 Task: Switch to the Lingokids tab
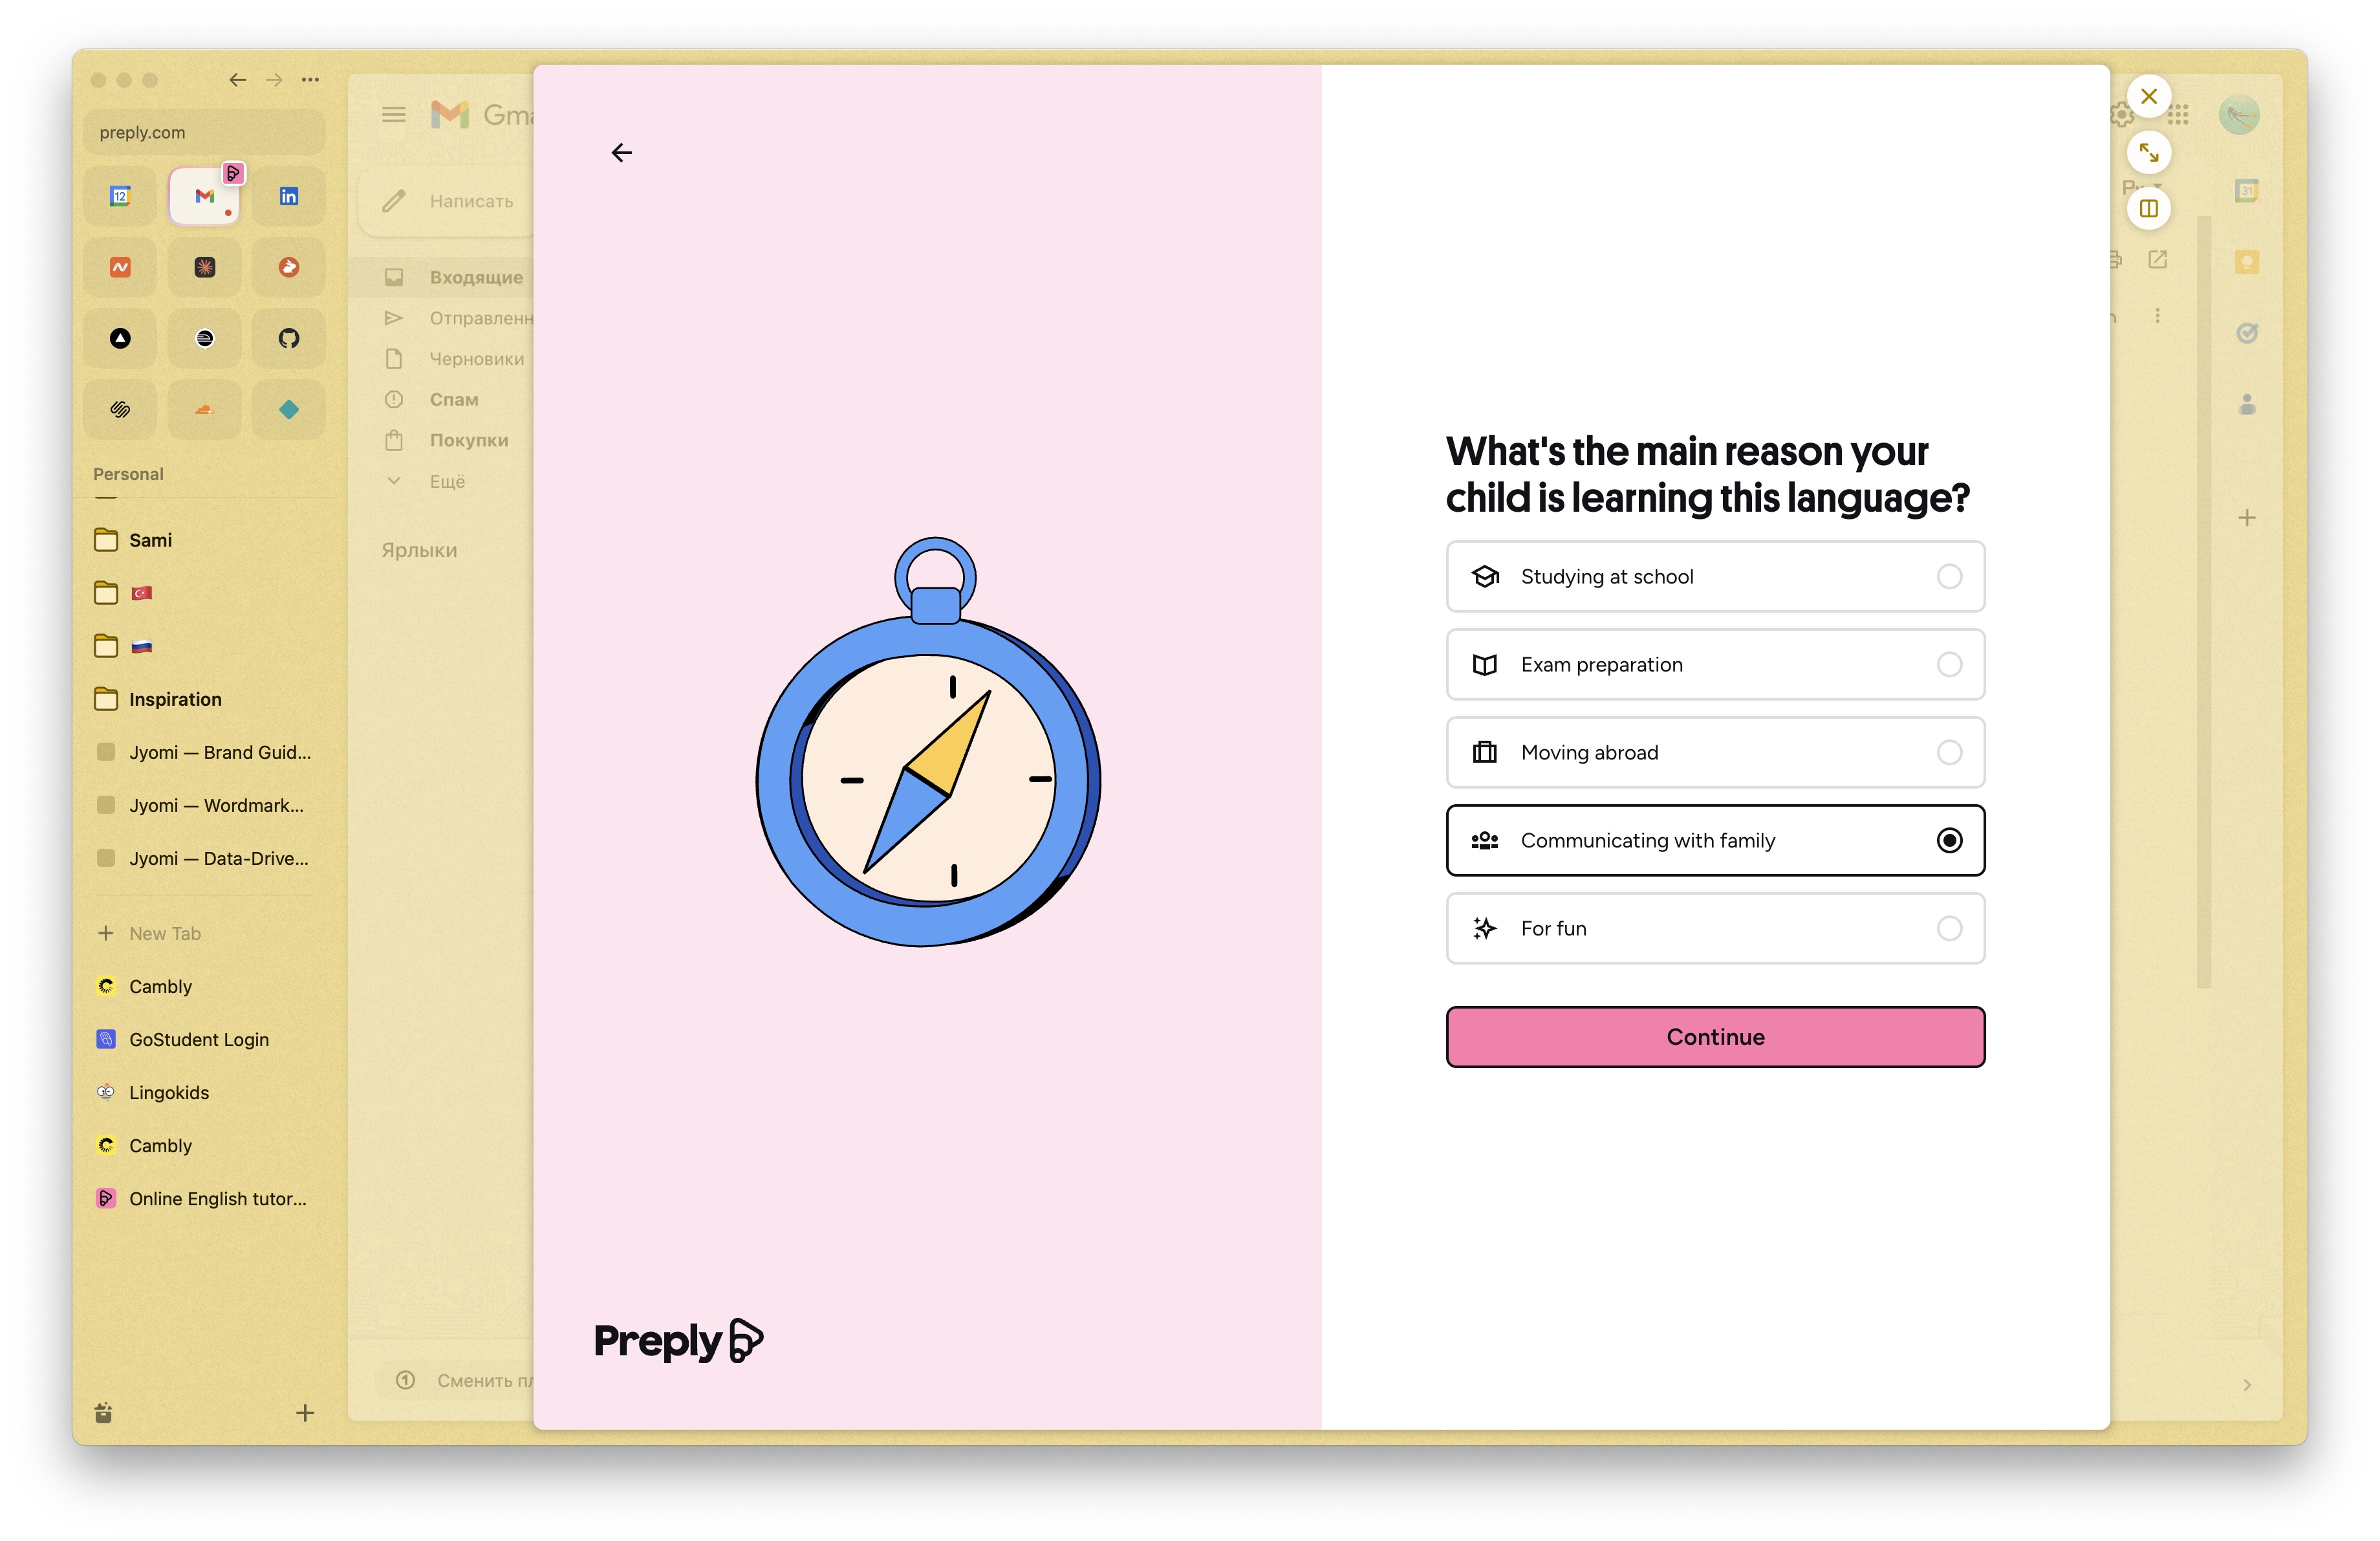pyautogui.click(x=168, y=1092)
